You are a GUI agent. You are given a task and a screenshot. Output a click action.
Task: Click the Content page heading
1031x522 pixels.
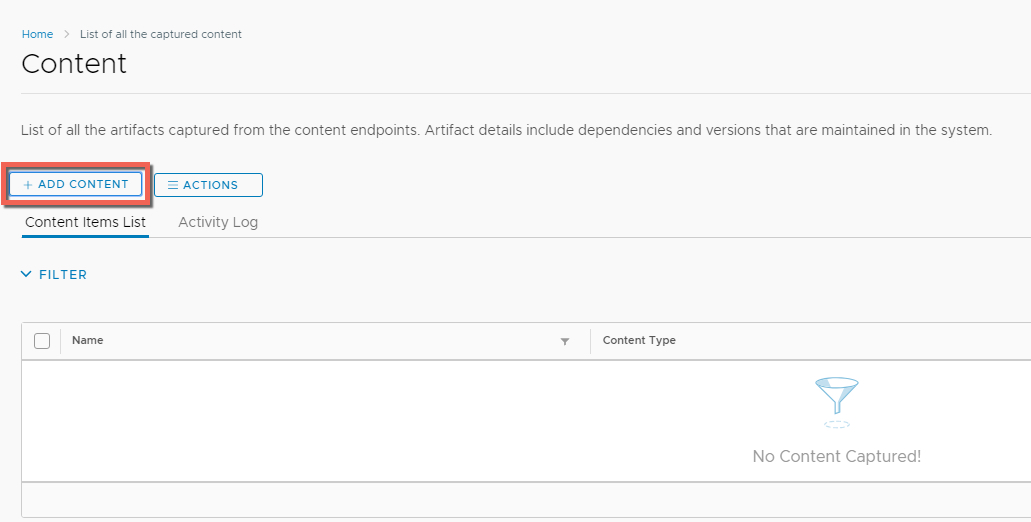click(x=74, y=64)
